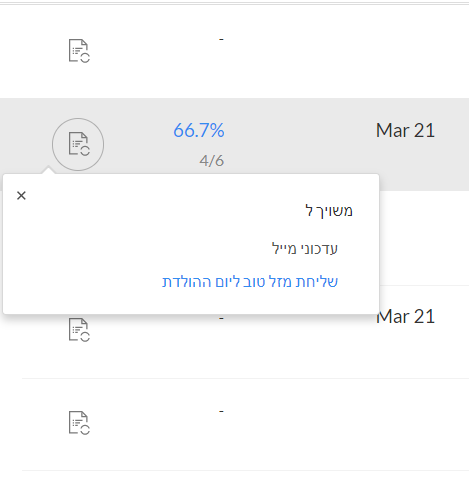The image size is (469, 478).
Task: Open the workflow icon in the topmost row
Action: click(79, 51)
